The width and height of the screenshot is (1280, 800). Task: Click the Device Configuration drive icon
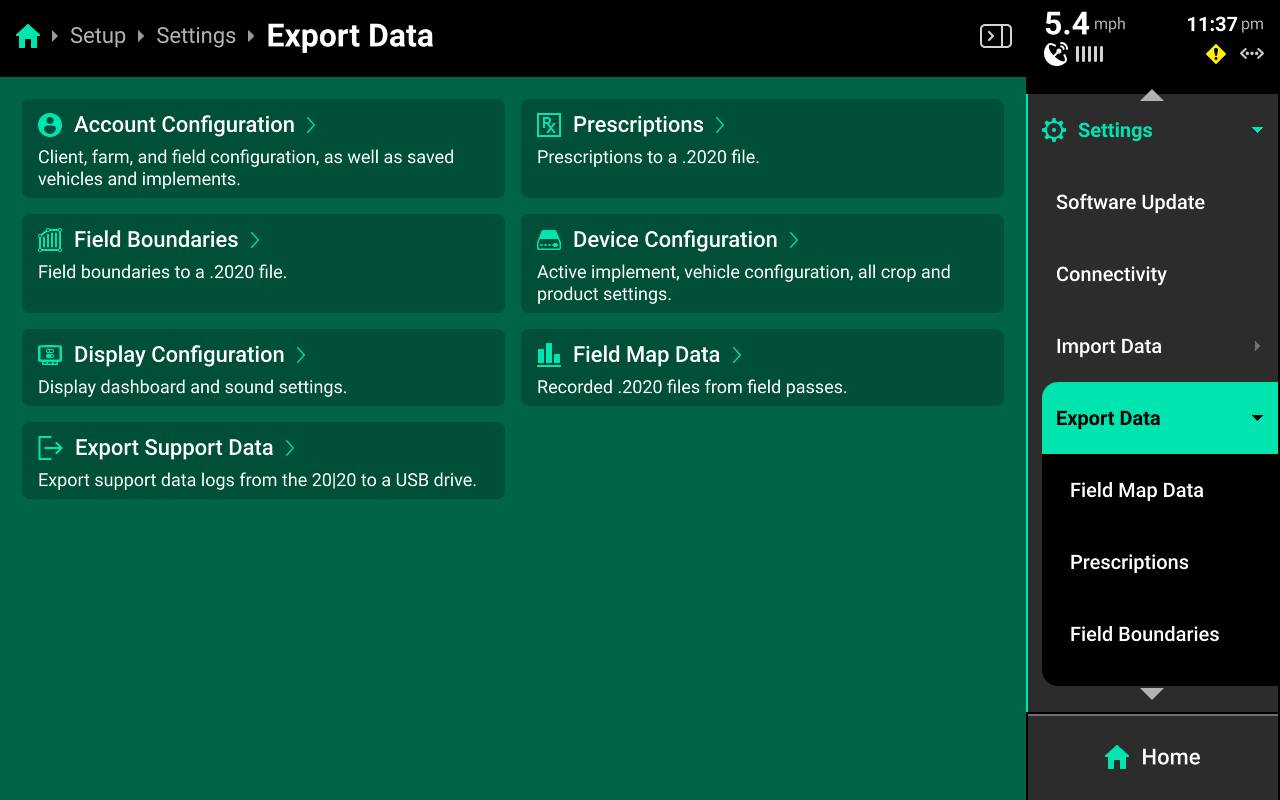tap(549, 240)
